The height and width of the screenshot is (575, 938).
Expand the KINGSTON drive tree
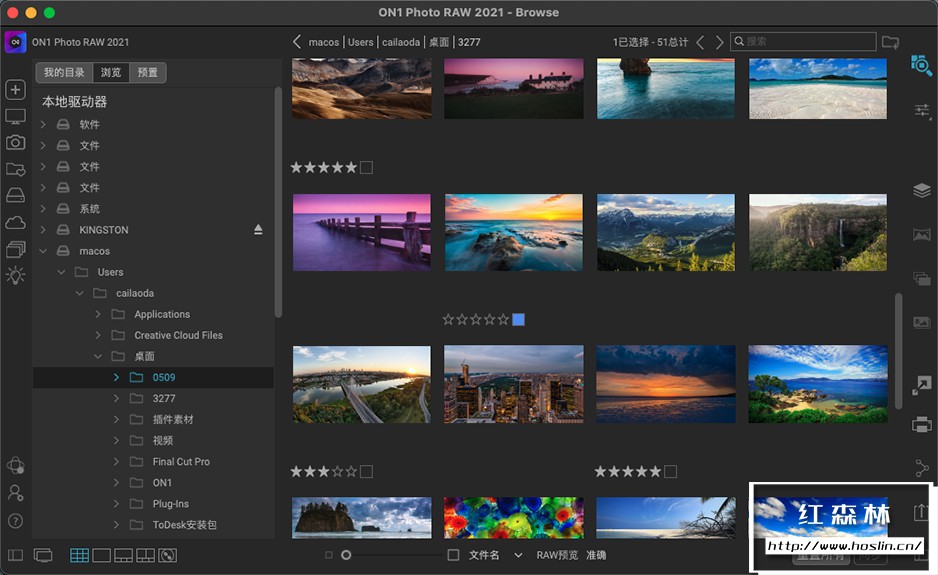point(43,230)
